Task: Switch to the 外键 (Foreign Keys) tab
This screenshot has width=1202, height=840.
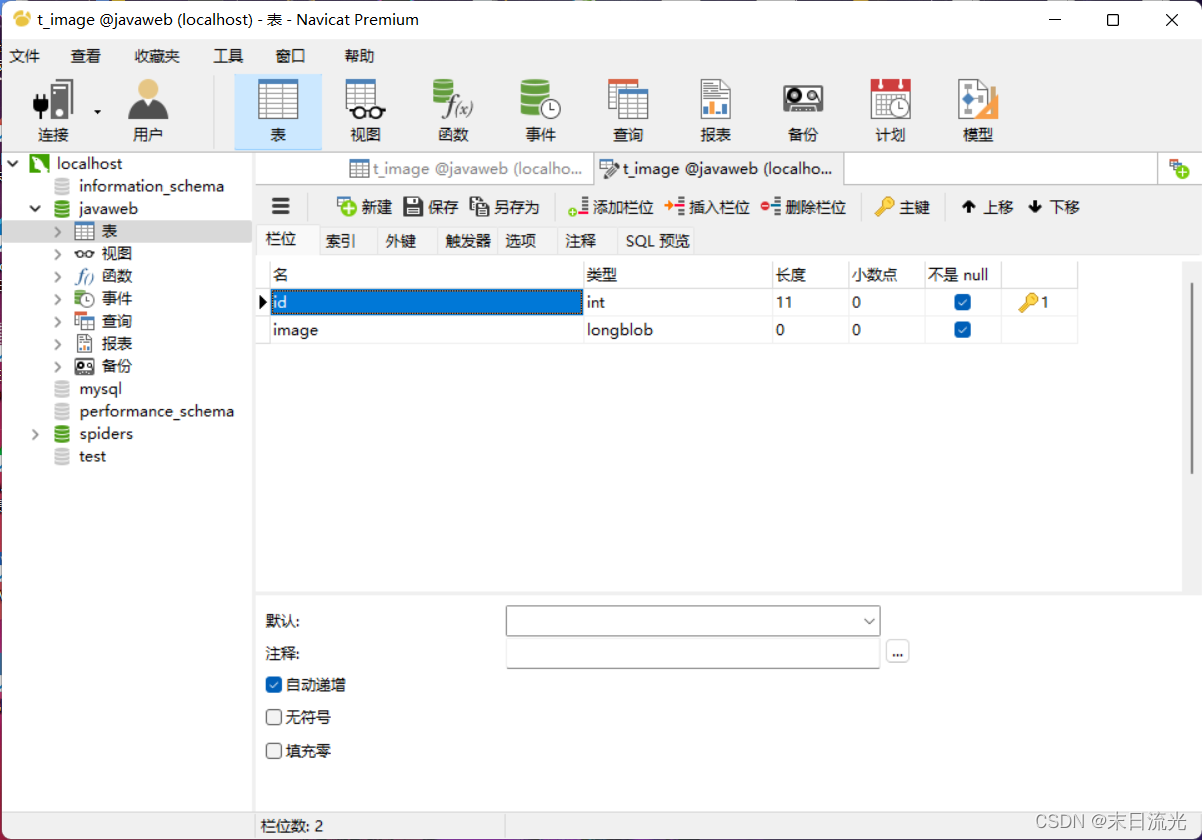Action: (x=400, y=241)
